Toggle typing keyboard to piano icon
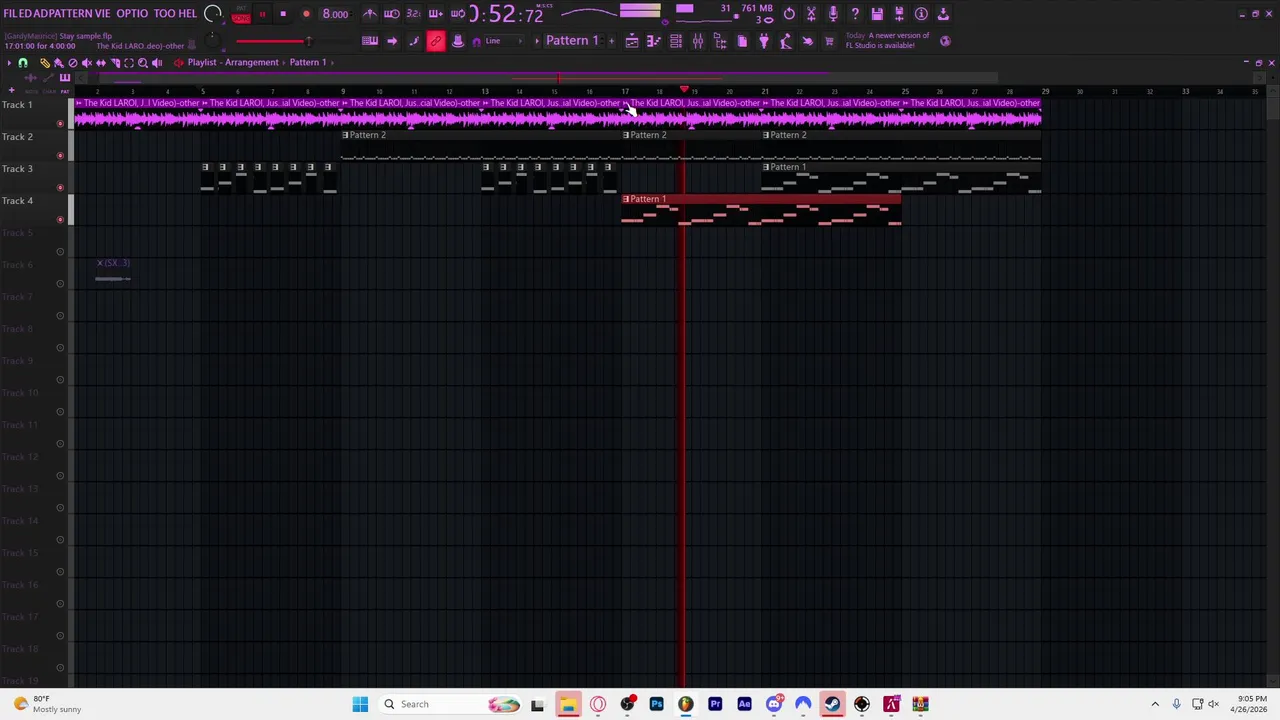Viewport: 1280px width, 720px height. click(x=370, y=41)
